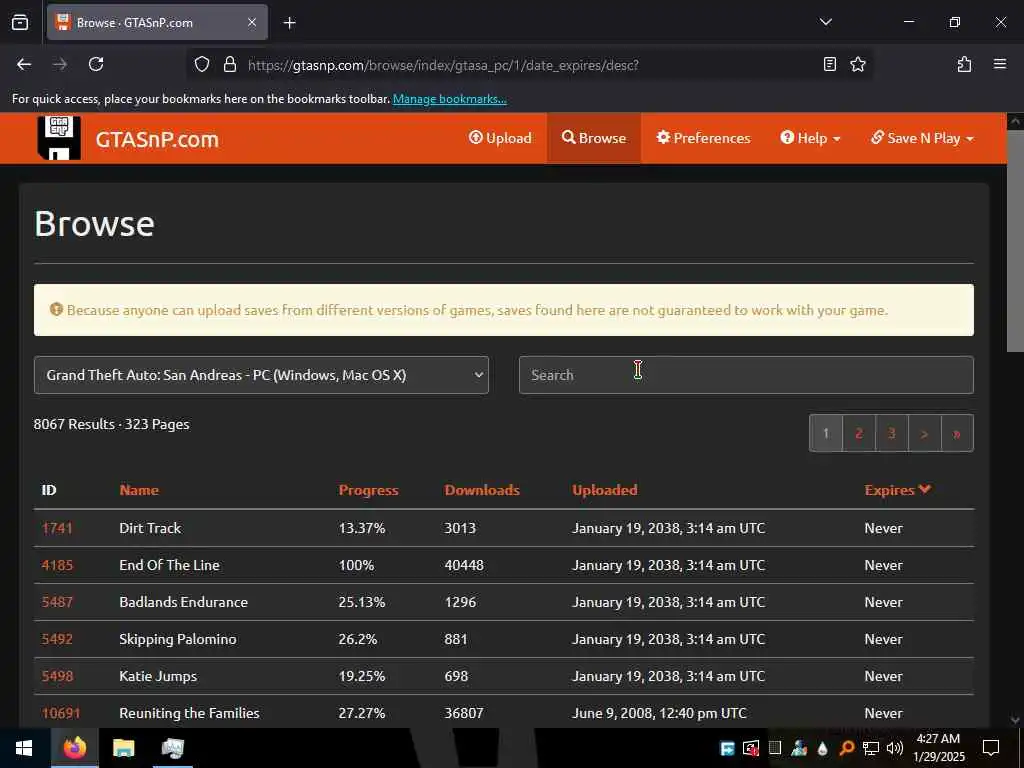This screenshot has width=1024, height=768.
Task: Sort table by Progress column
Action: pyautogui.click(x=368, y=490)
